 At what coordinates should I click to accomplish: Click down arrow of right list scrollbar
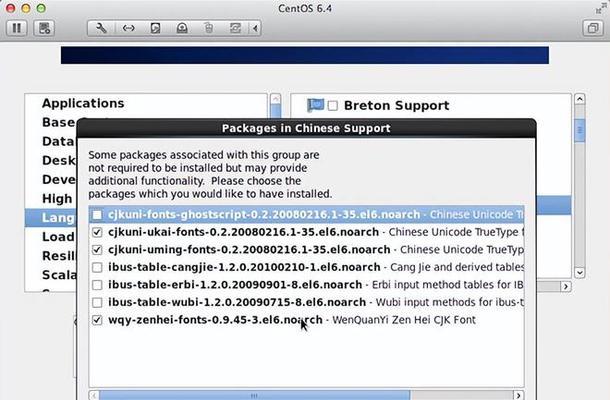pyautogui.click(x=580, y=272)
